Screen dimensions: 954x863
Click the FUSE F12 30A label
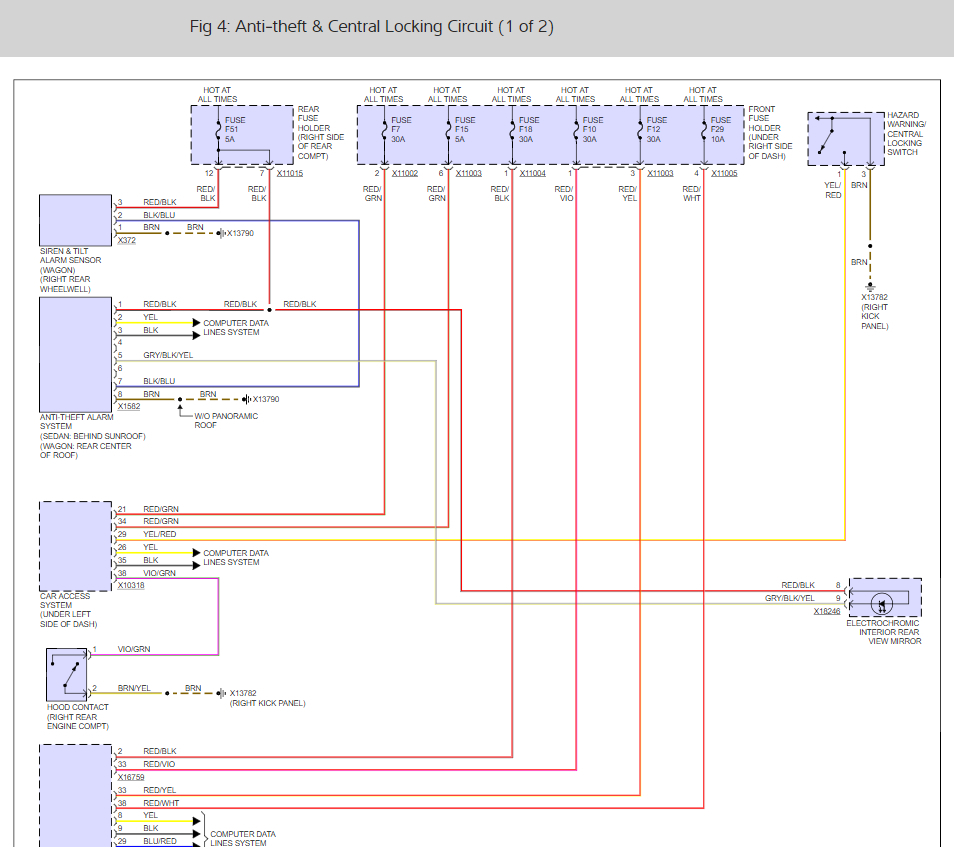(656, 130)
